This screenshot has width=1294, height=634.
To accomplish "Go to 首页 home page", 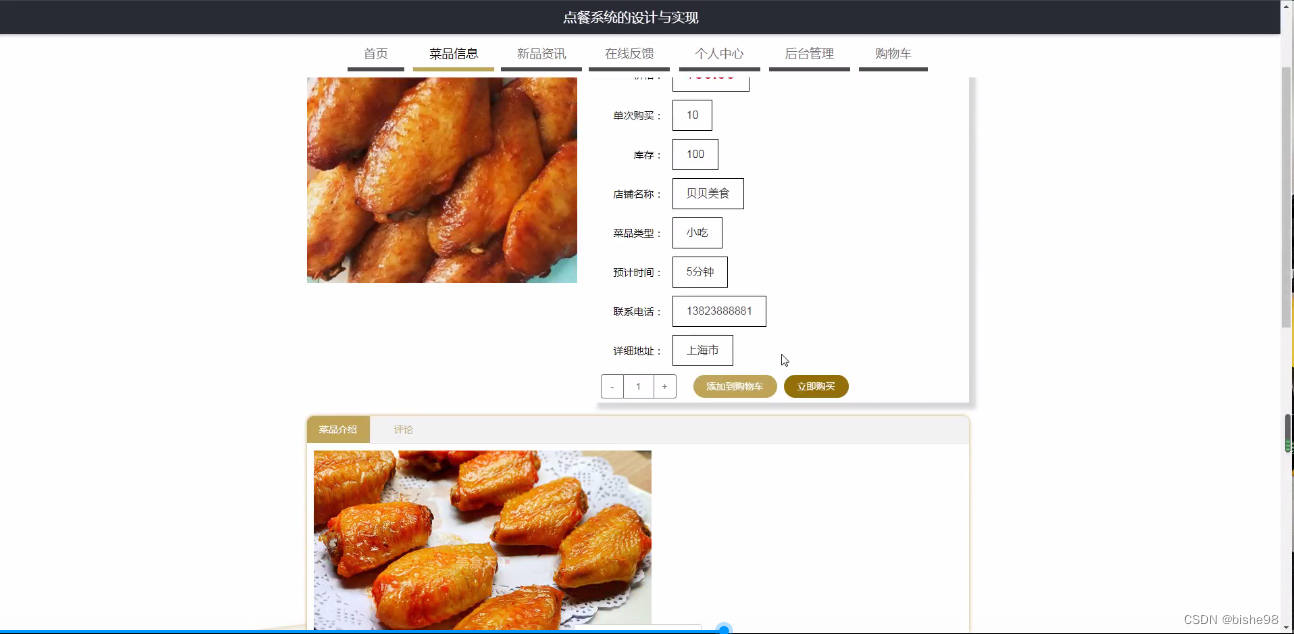I will point(375,54).
